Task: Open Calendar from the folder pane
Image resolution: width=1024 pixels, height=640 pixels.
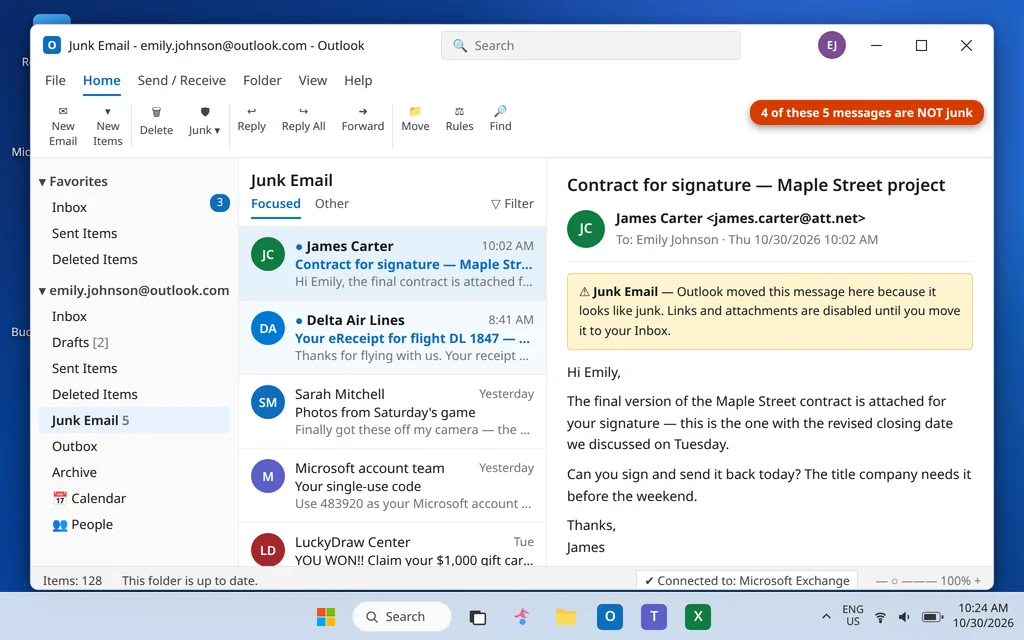Action: coord(135,498)
